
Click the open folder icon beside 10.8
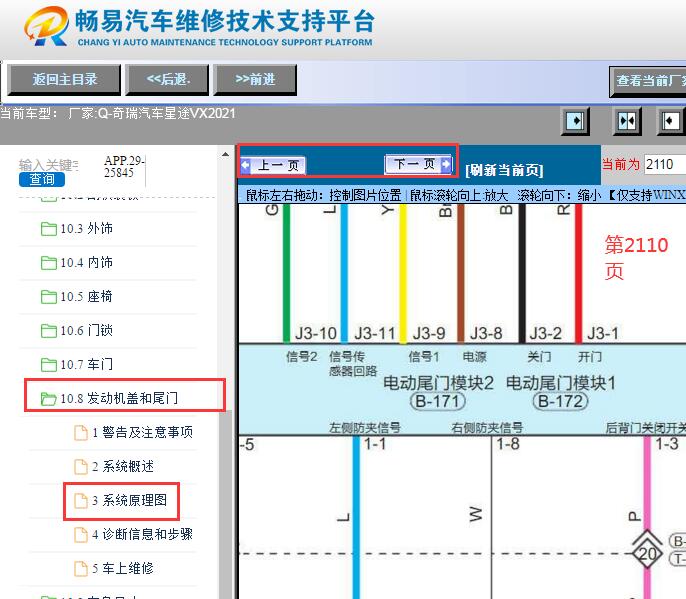point(49,399)
